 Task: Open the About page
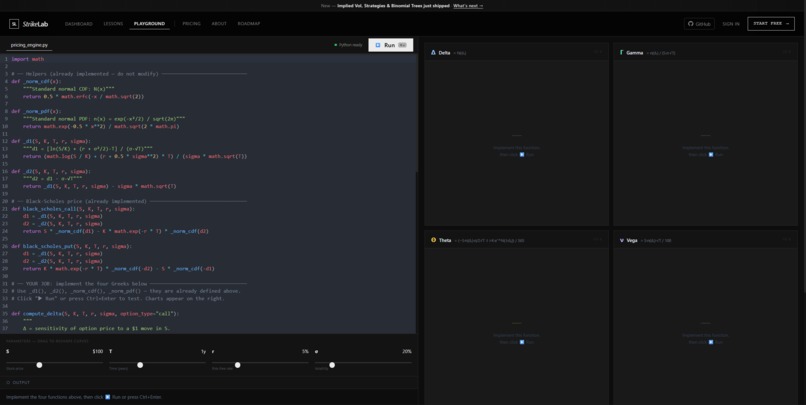click(x=219, y=24)
